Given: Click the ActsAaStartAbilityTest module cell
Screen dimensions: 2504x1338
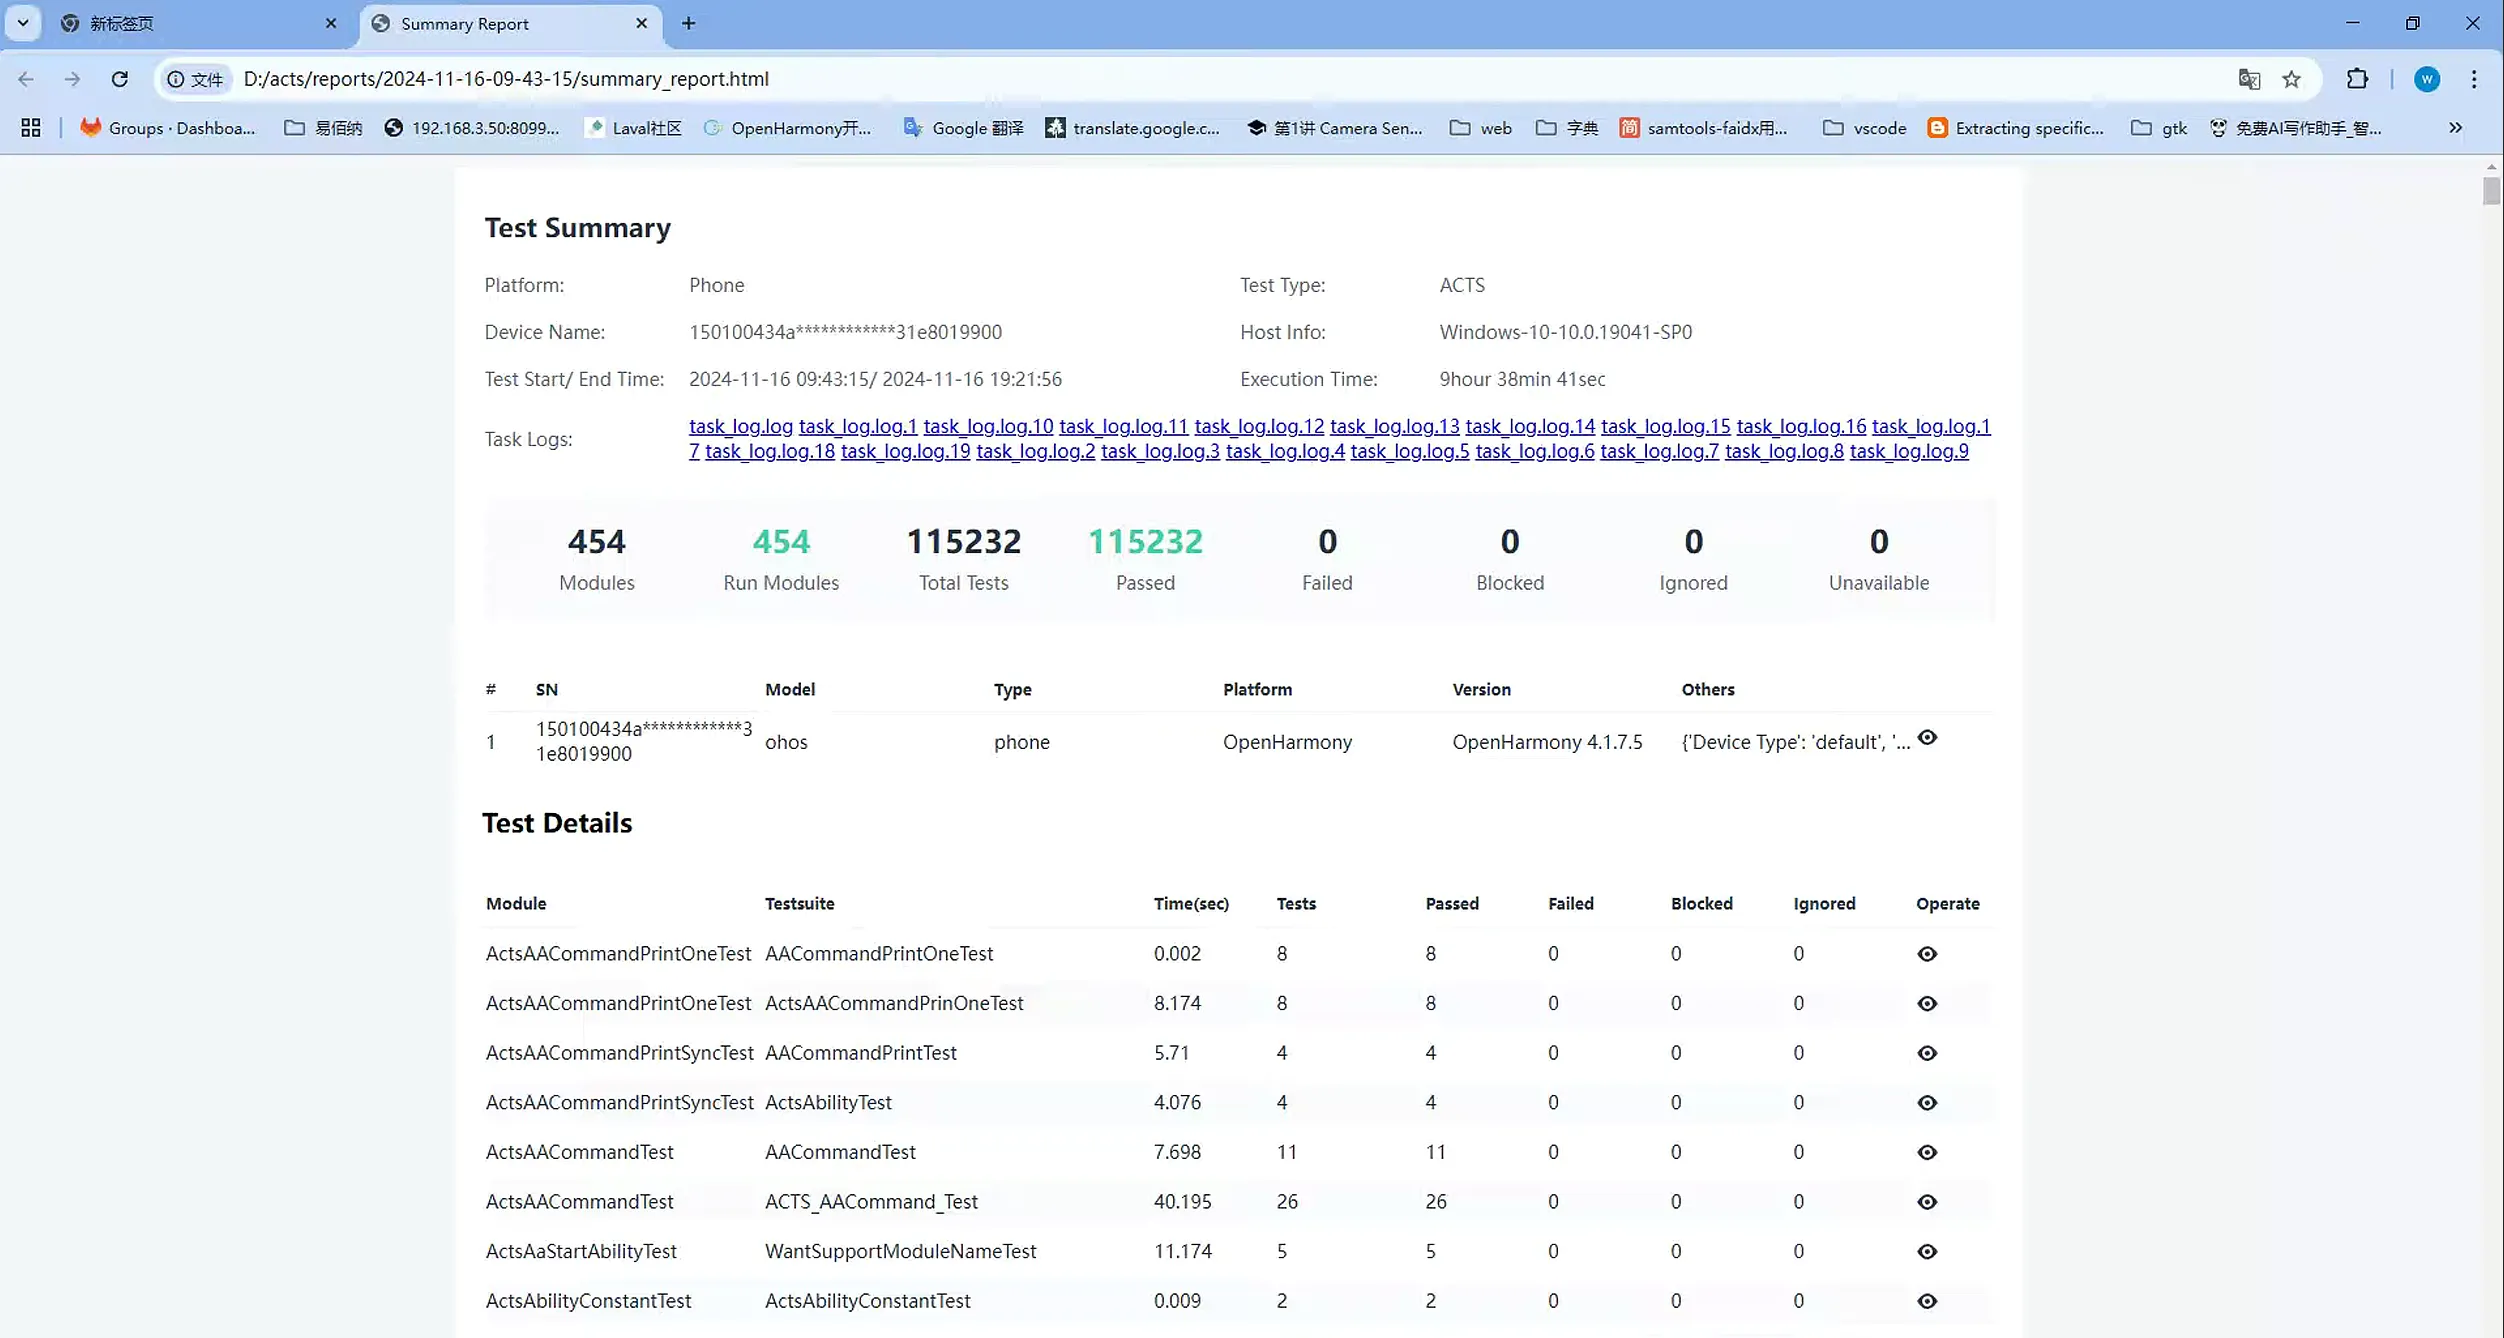Looking at the screenshot, I should click(581, 1251).
